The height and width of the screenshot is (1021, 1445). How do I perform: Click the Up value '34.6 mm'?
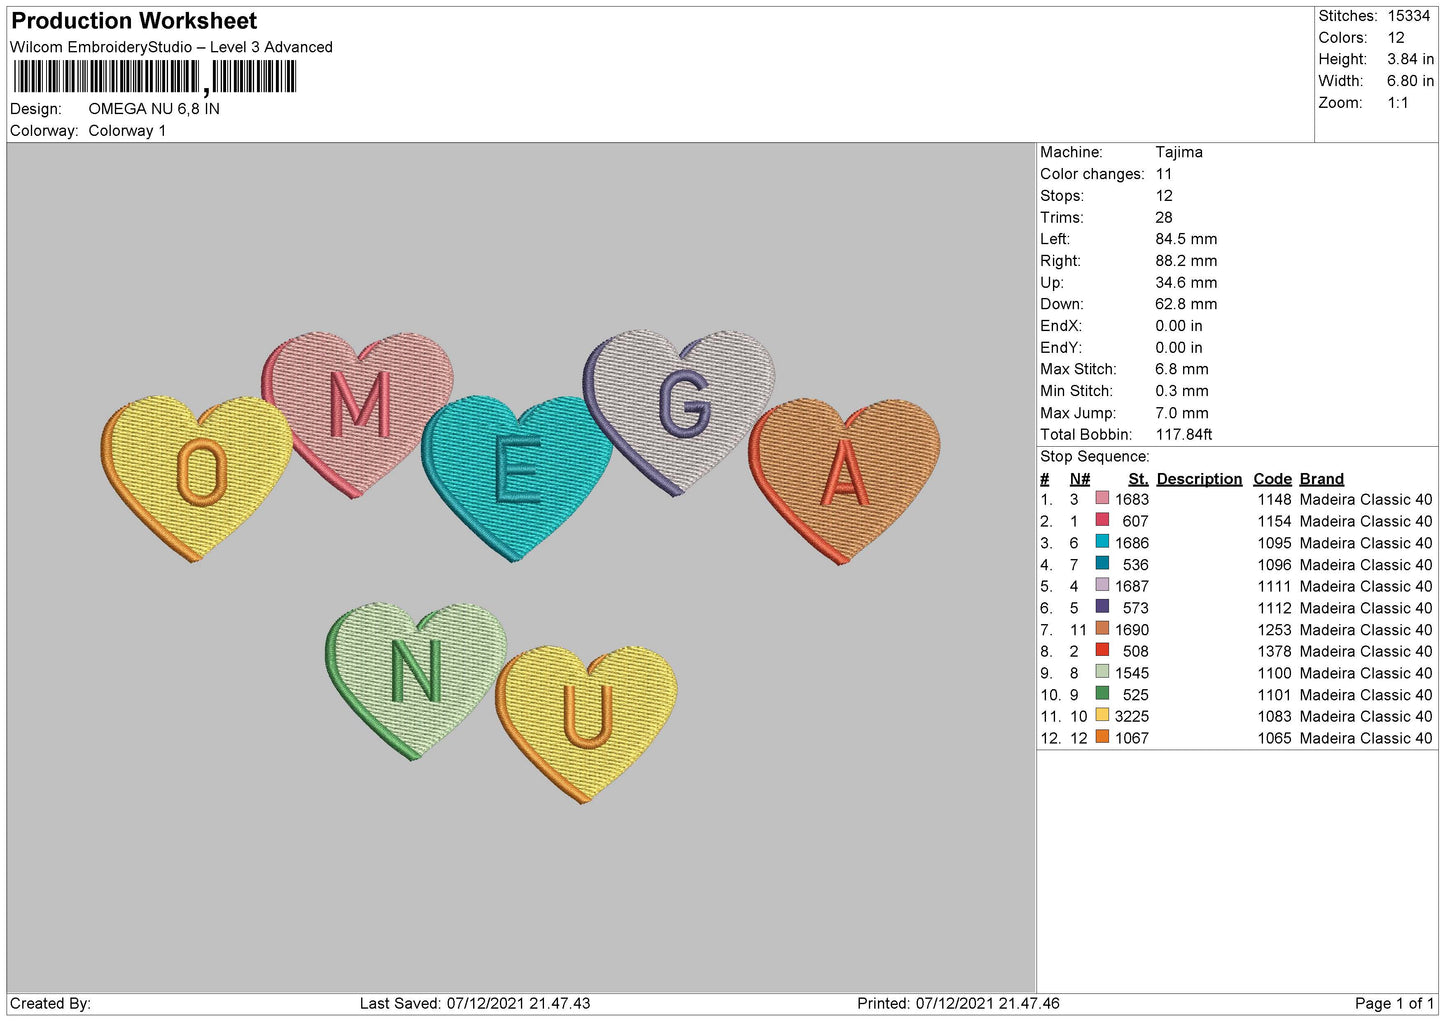pos(1186,283)
